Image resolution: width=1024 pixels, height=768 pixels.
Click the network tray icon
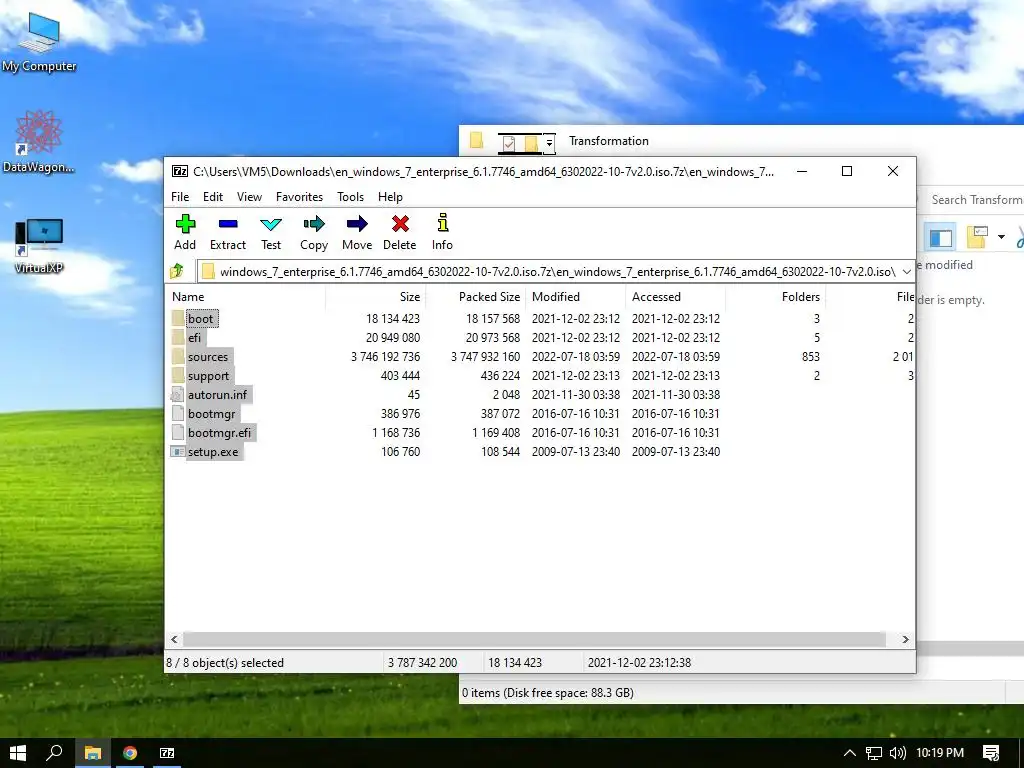(x=873, y=753)
